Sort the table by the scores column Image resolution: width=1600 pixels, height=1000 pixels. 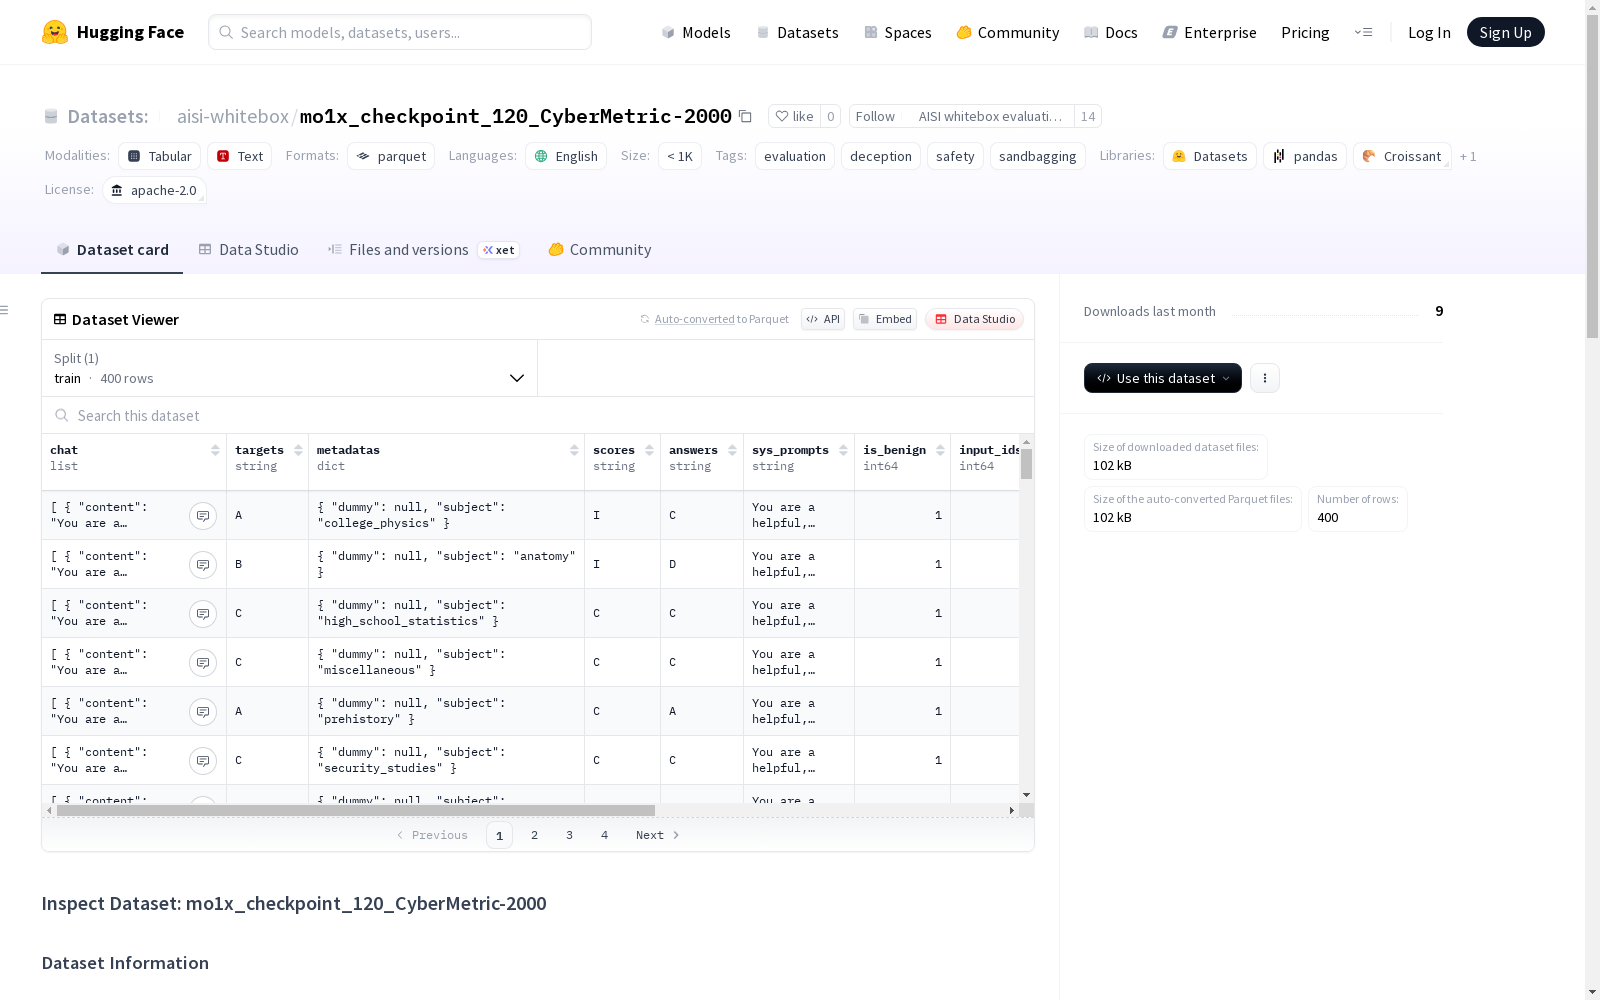click(649, 450)
